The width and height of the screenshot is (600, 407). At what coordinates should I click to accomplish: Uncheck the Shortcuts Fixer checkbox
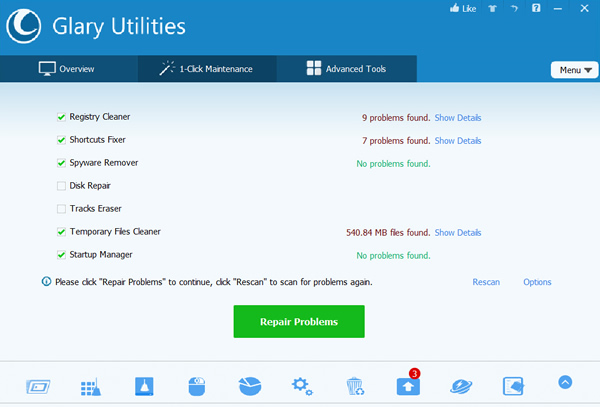tap(61, 140)
